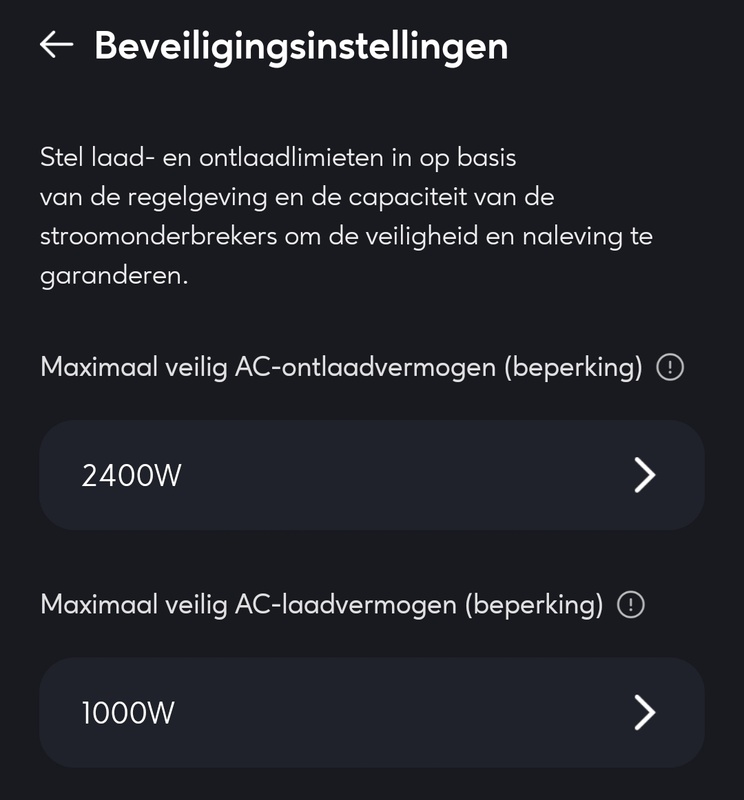Click the chevron on the 2400W row
Image resolution: width=744 pixels, height=800 pixels.
coord(645,476)
